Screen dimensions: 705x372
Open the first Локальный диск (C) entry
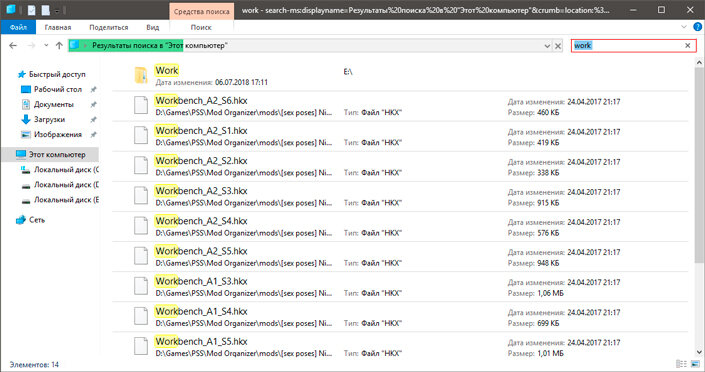(x=66, y=170)
